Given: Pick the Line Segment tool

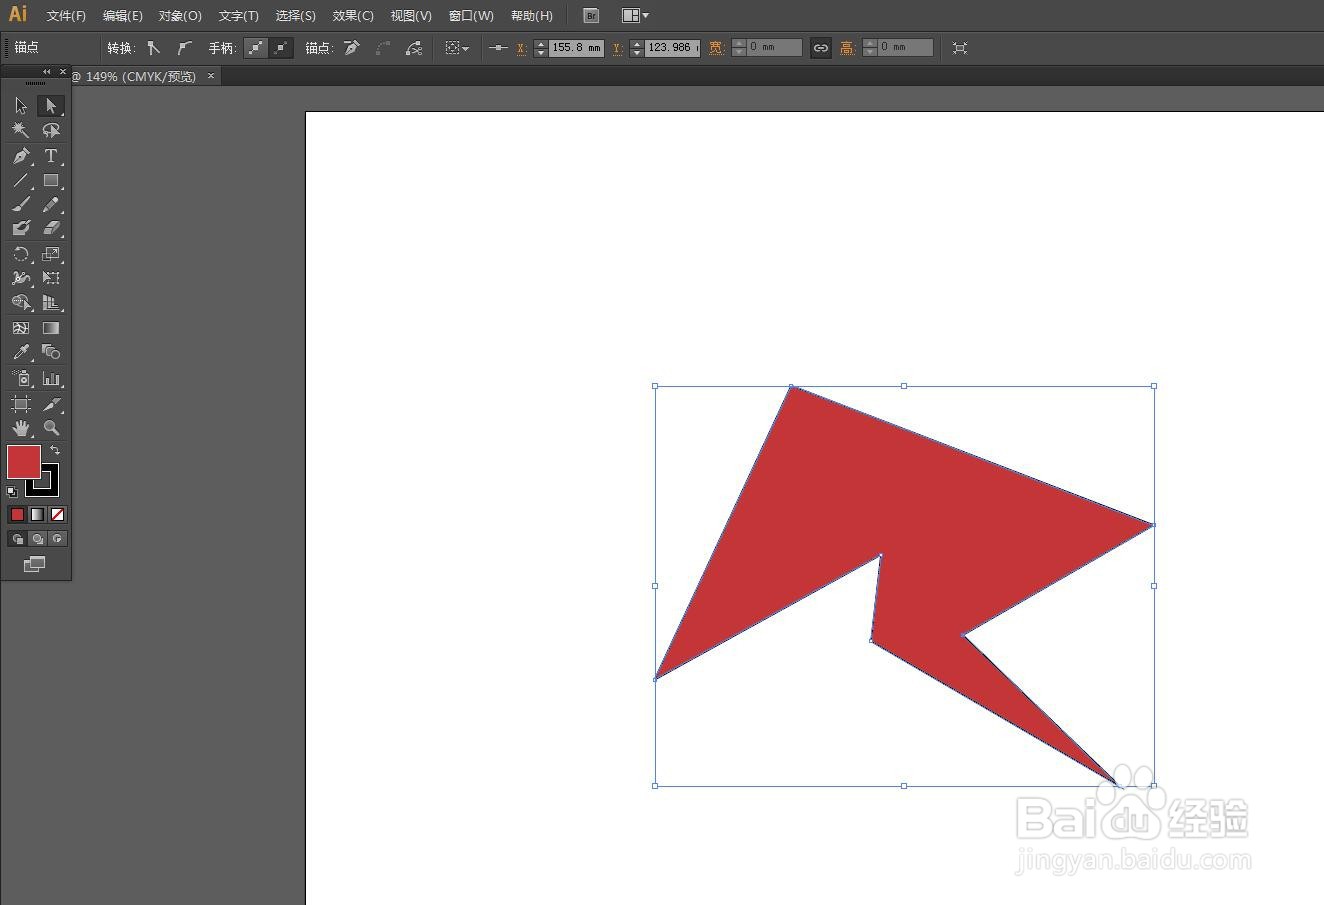Looking at the screenshot, I should (21, 181).
